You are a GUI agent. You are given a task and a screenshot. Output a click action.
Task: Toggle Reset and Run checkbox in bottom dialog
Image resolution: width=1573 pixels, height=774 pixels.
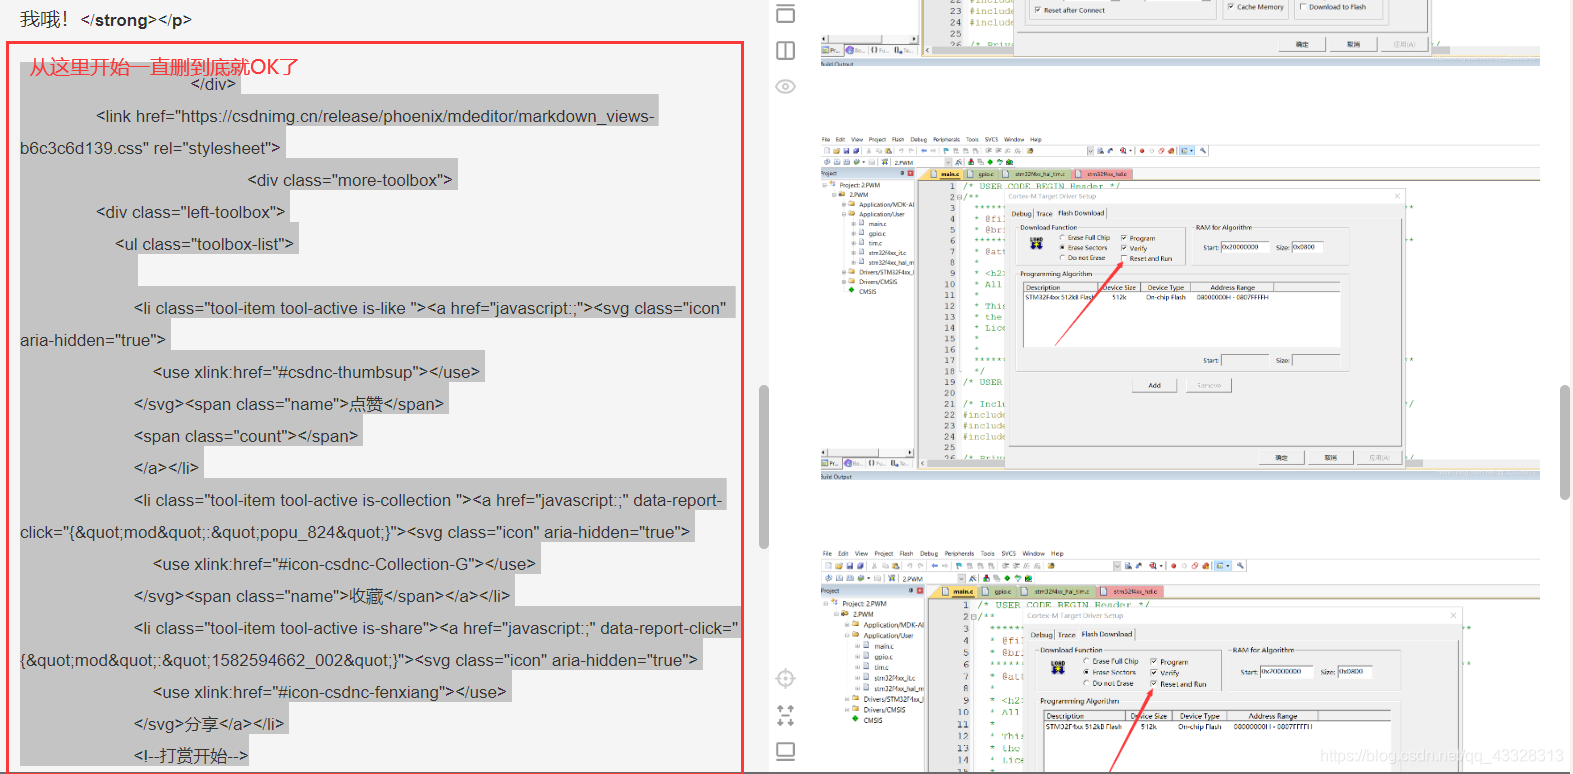point(1154,684)
